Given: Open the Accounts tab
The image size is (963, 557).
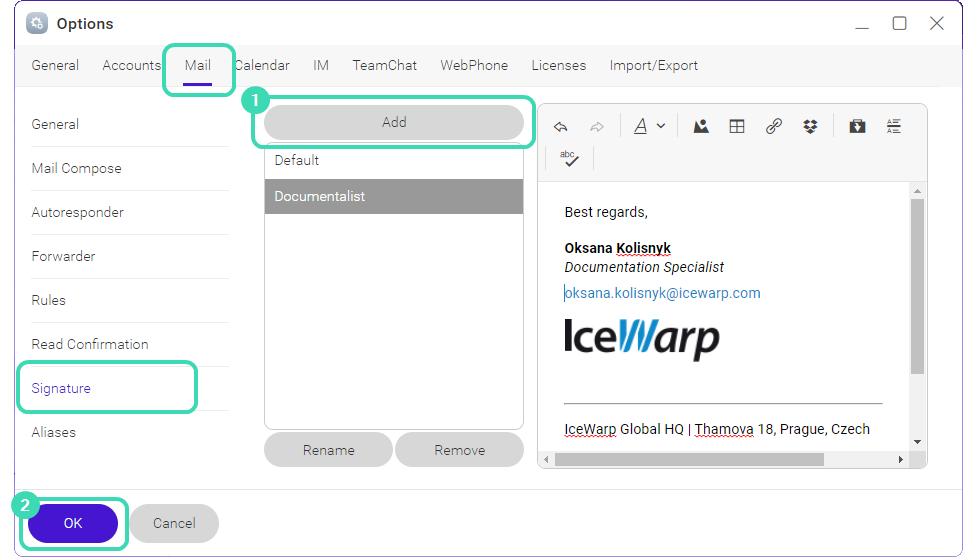Looking at the screenshot, I should pyautogui.click(x=131, y=66).
